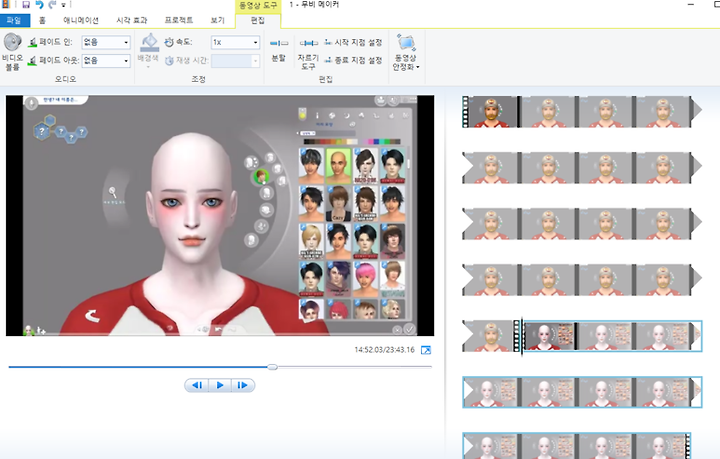Click the 속도 stopwatch icon
Screen dimensions: 720x459
[169, 42]
